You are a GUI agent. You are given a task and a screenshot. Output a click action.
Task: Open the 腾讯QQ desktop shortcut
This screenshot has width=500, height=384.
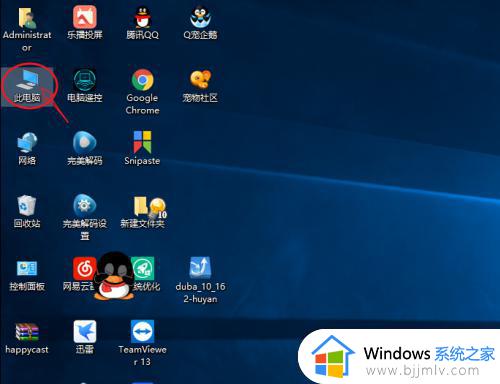[142, 17]
